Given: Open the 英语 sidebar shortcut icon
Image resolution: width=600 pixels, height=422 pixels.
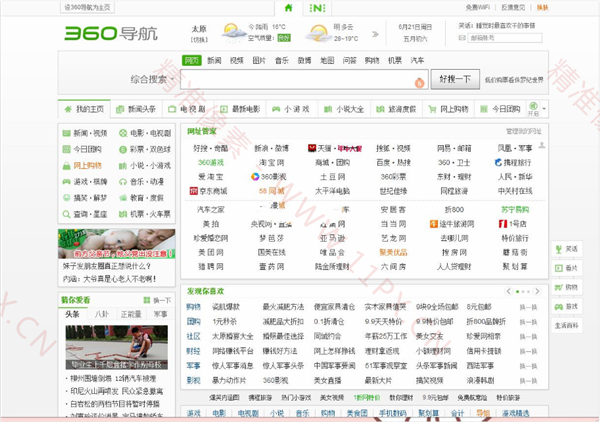Looking at the screenshot, I should point(565,248).
